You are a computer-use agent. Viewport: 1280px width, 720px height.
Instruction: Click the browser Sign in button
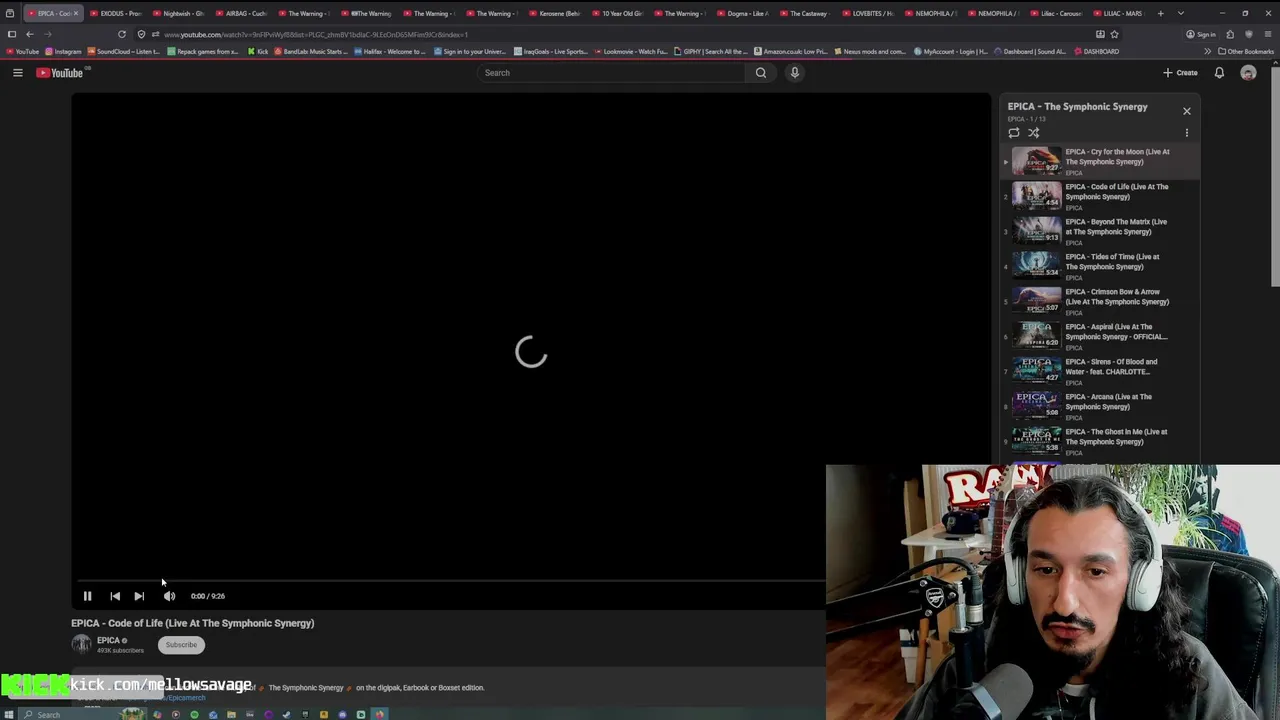[x=1201, y=34]
